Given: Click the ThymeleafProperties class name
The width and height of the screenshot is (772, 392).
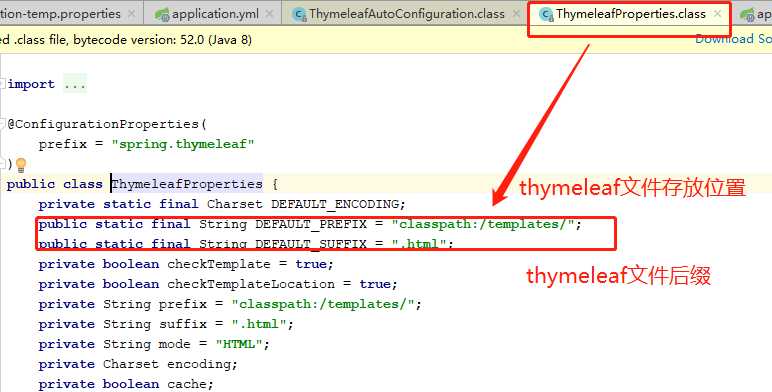Looking at the screenshot, I should point(187,184).
